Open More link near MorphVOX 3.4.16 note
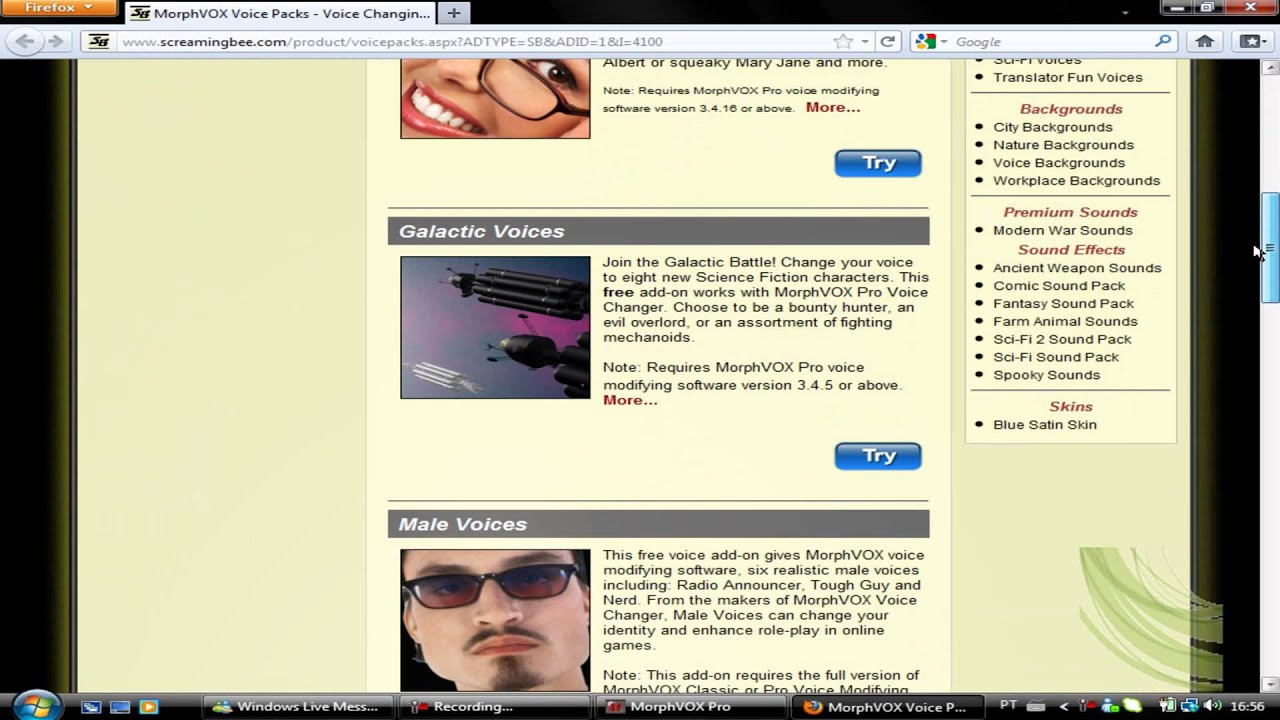The image size is (1280, 720). click(833, 107)
